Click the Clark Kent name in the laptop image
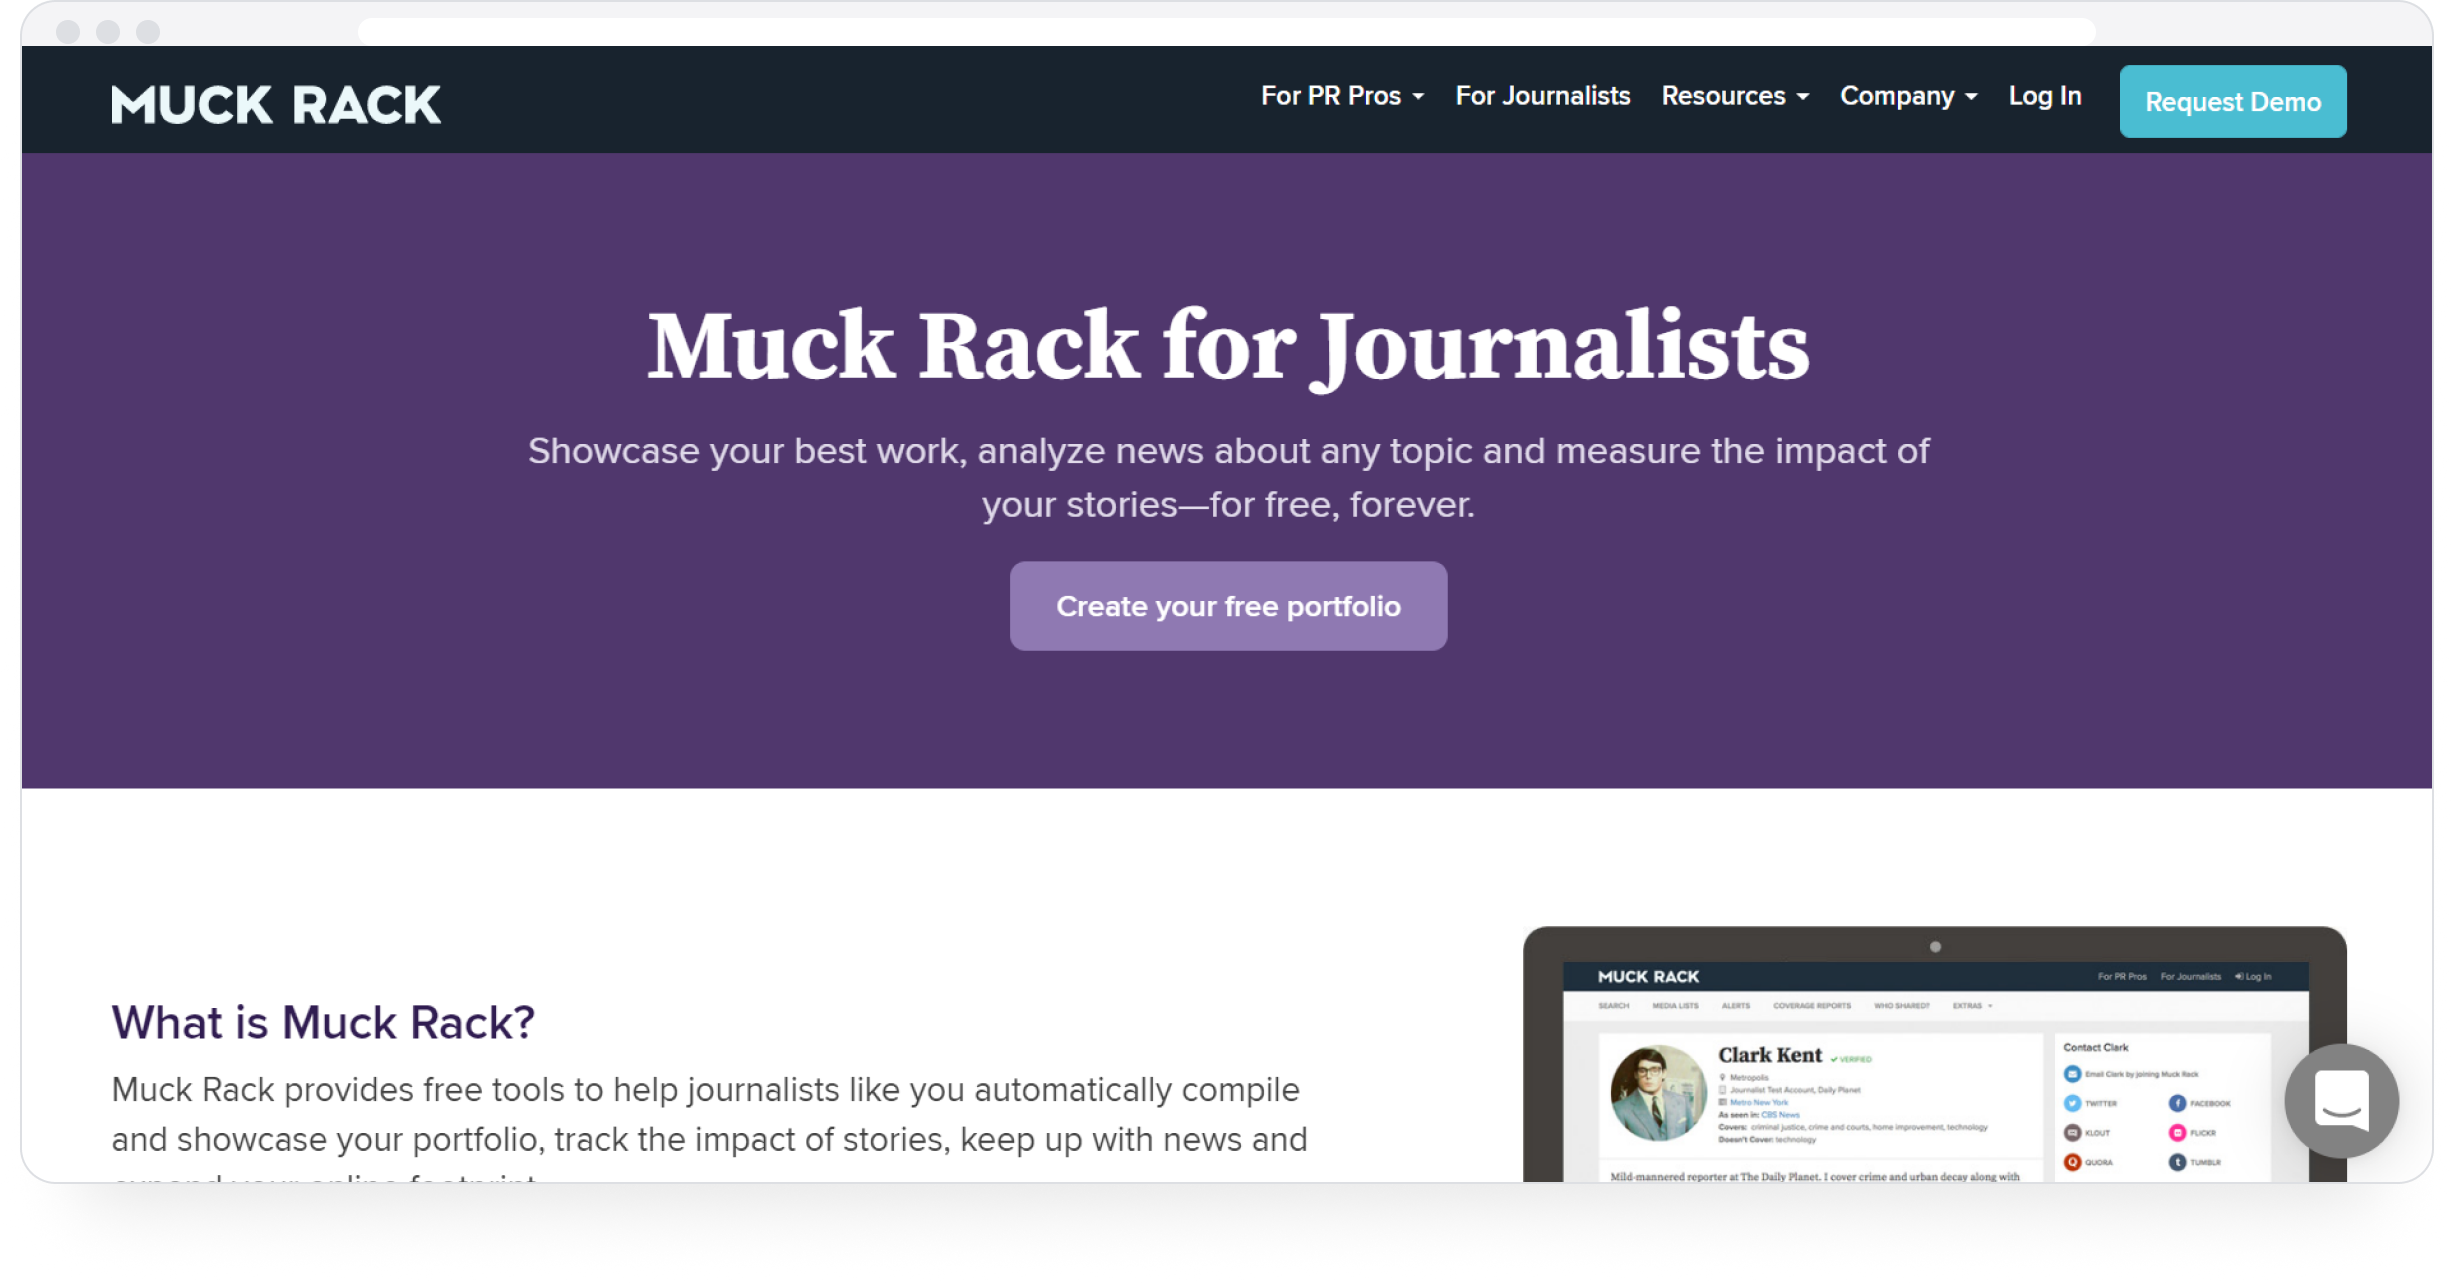The width and height of the screenshot is (2454, 1284). click(1770, 1055)
